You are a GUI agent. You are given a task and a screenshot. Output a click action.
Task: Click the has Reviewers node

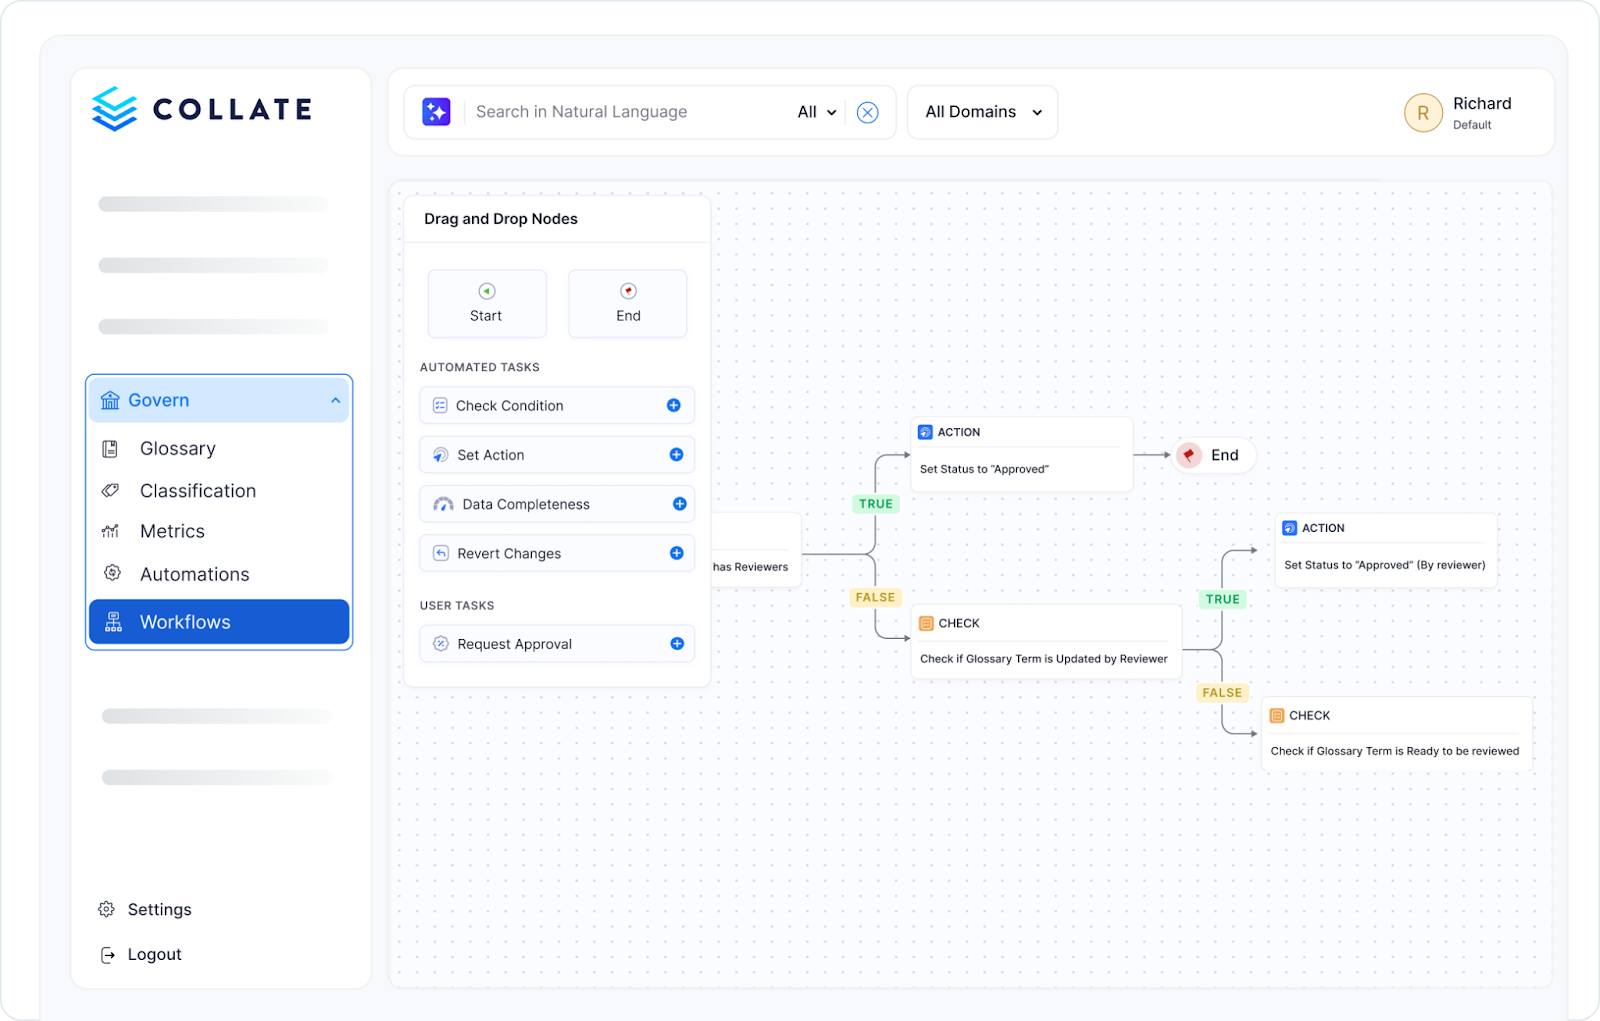click(756, 550)
